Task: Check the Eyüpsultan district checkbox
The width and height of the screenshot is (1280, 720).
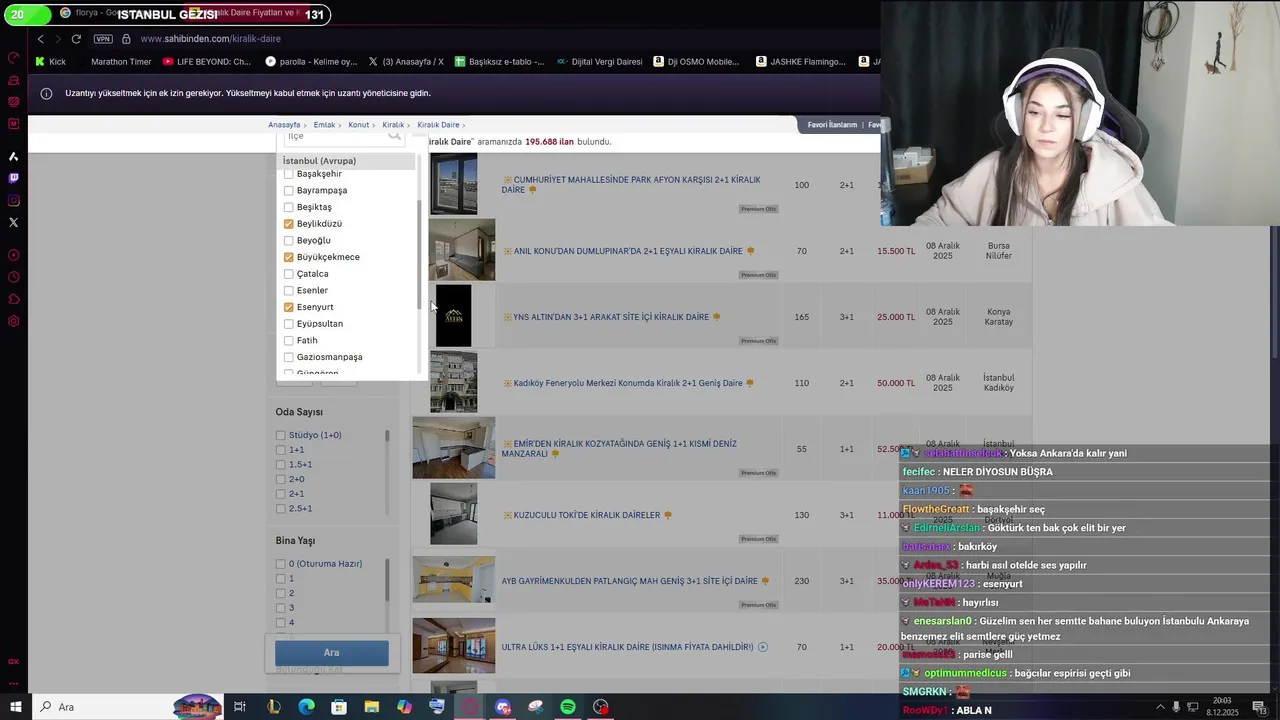Action: pyautogui.click(x=289, y=324)
